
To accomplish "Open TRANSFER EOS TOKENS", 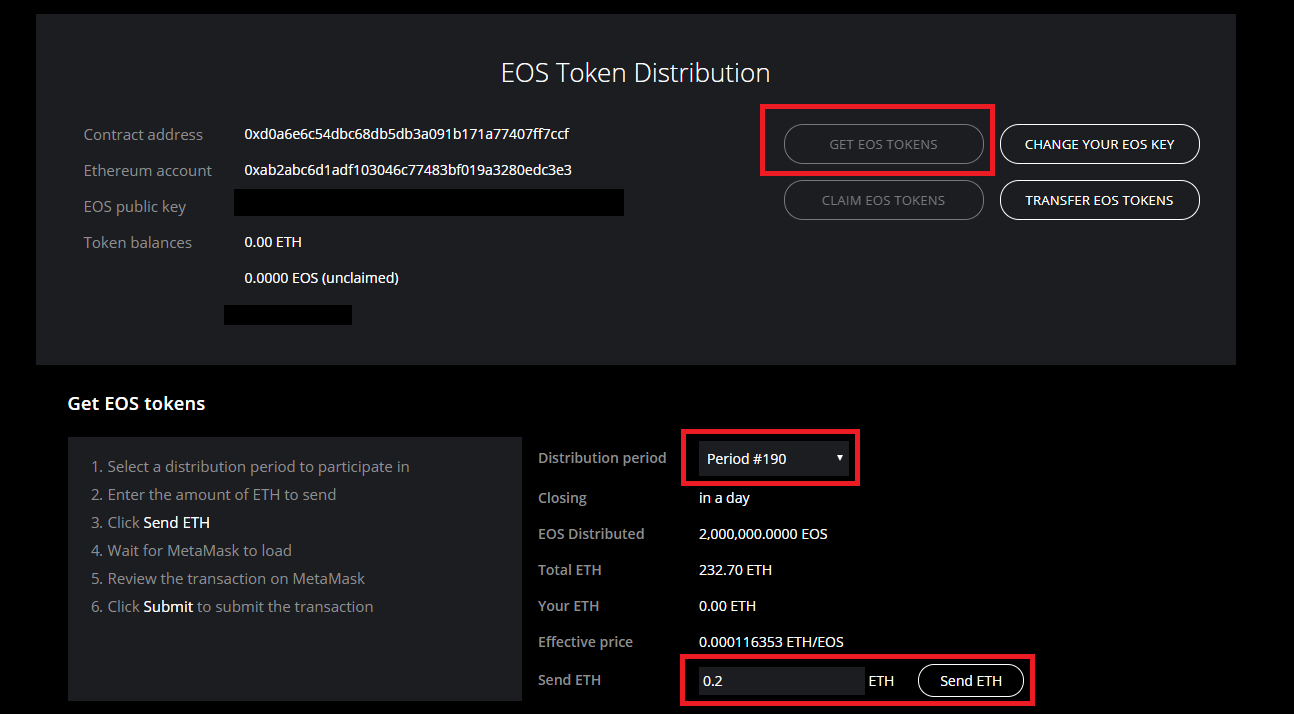I will point(1099,200).
